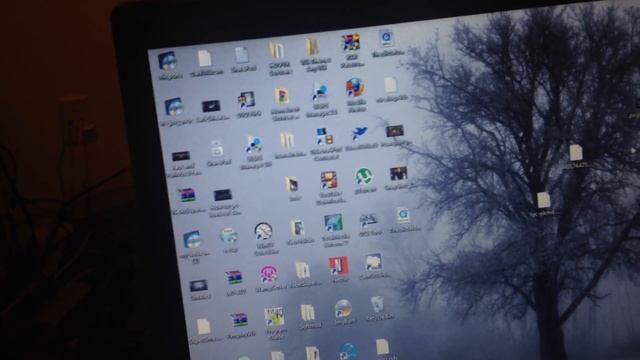
Task: Select the blue bird shortcut icon
Action: (x=359, y=133)
